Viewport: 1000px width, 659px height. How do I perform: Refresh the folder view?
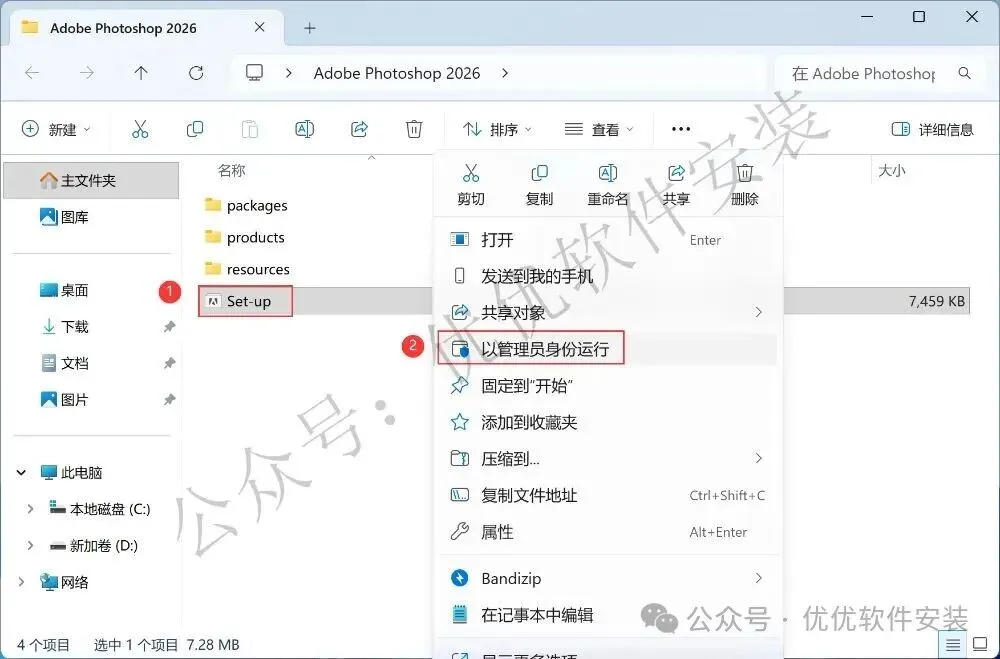(x=196, y=73)
